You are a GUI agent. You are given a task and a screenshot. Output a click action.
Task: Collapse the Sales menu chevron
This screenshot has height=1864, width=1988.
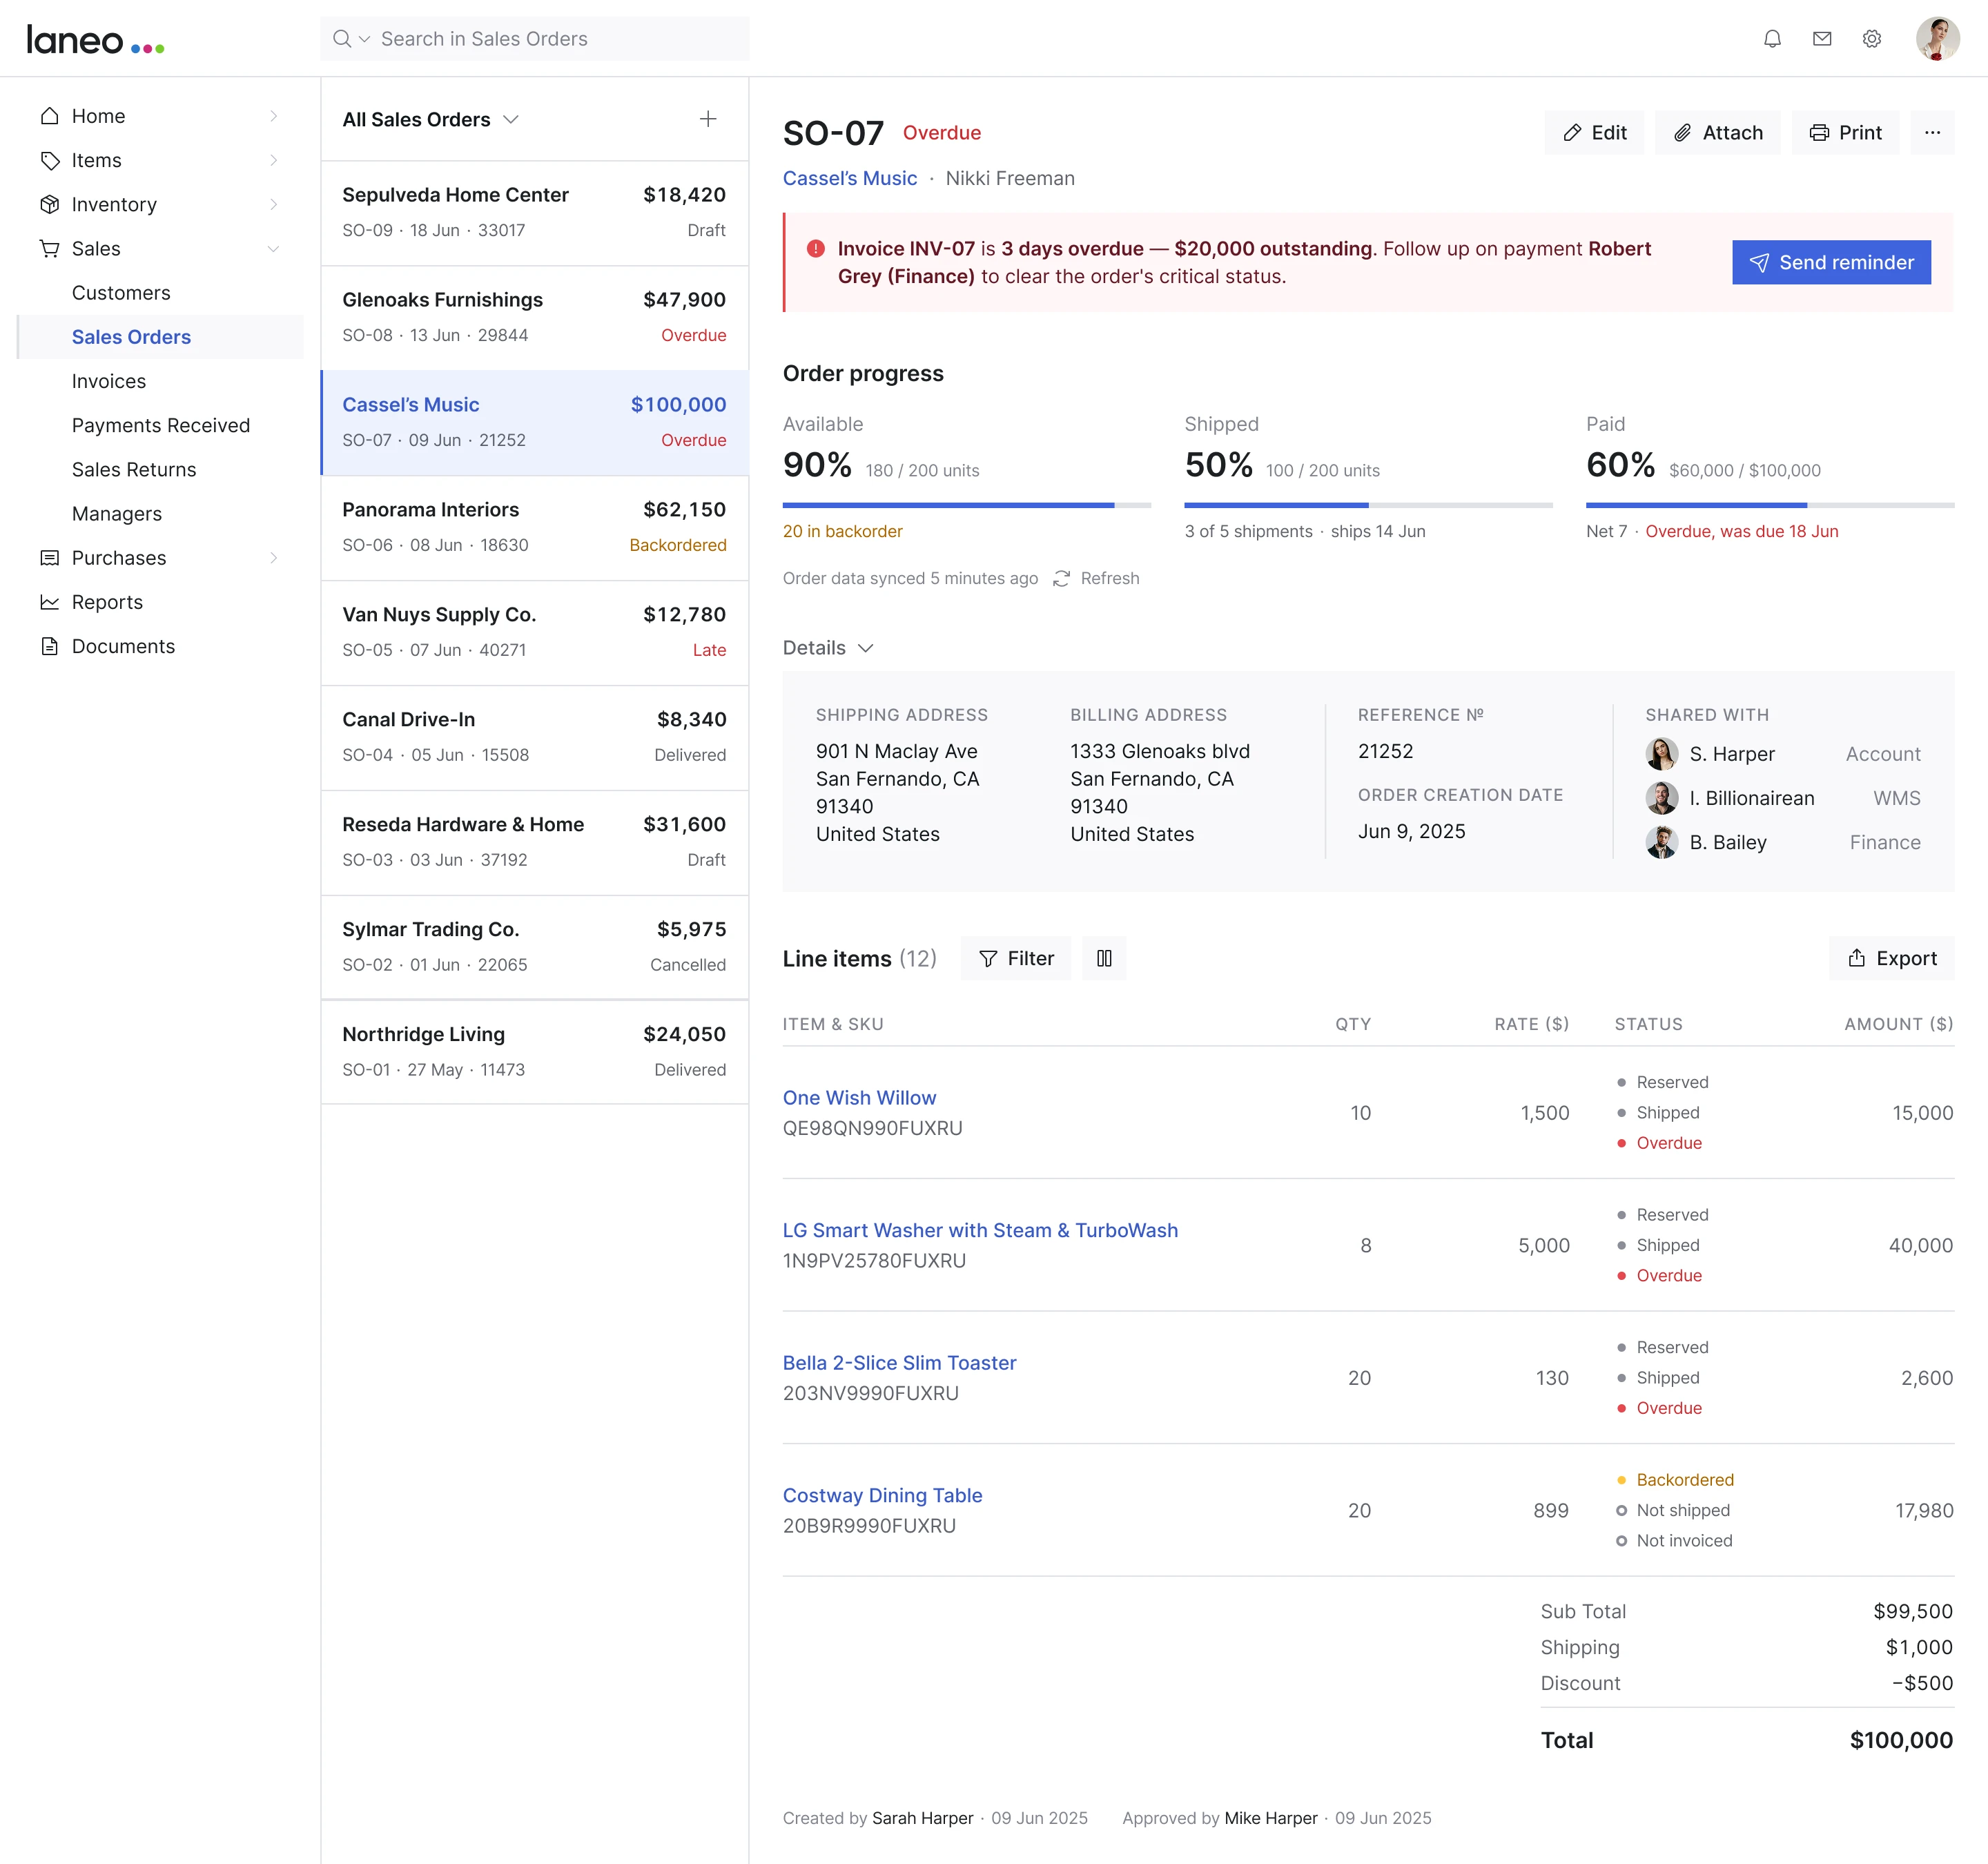pyautogui.click(x=274, y=248)
